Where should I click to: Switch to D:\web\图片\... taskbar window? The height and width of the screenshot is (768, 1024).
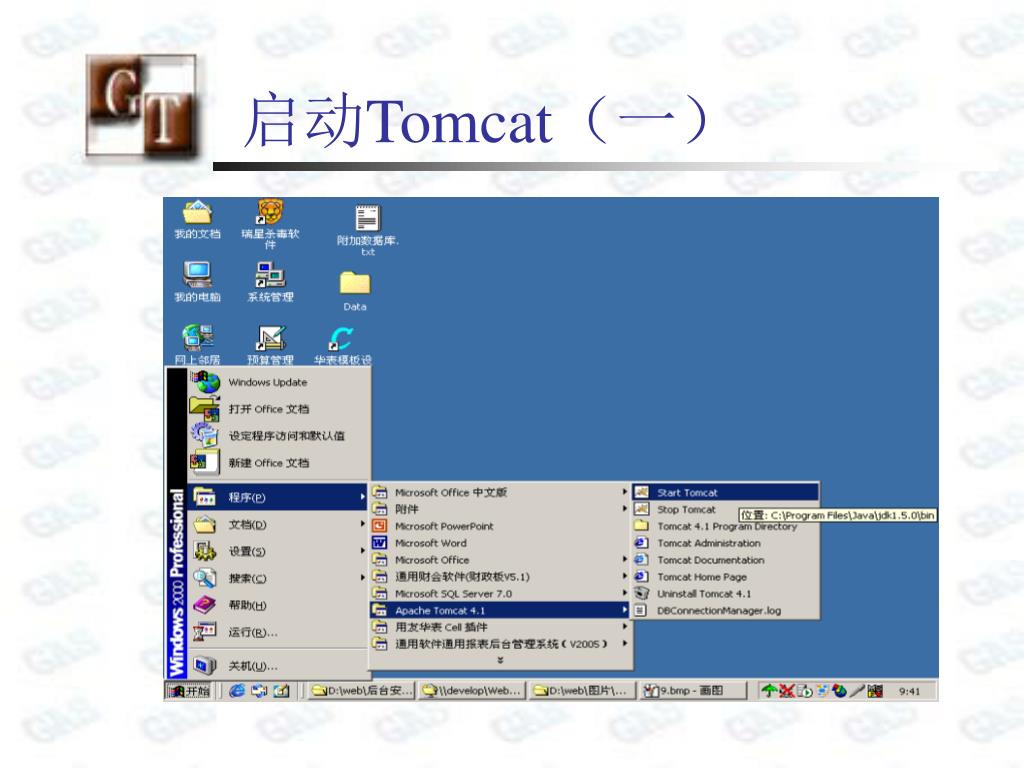point(582,690)
